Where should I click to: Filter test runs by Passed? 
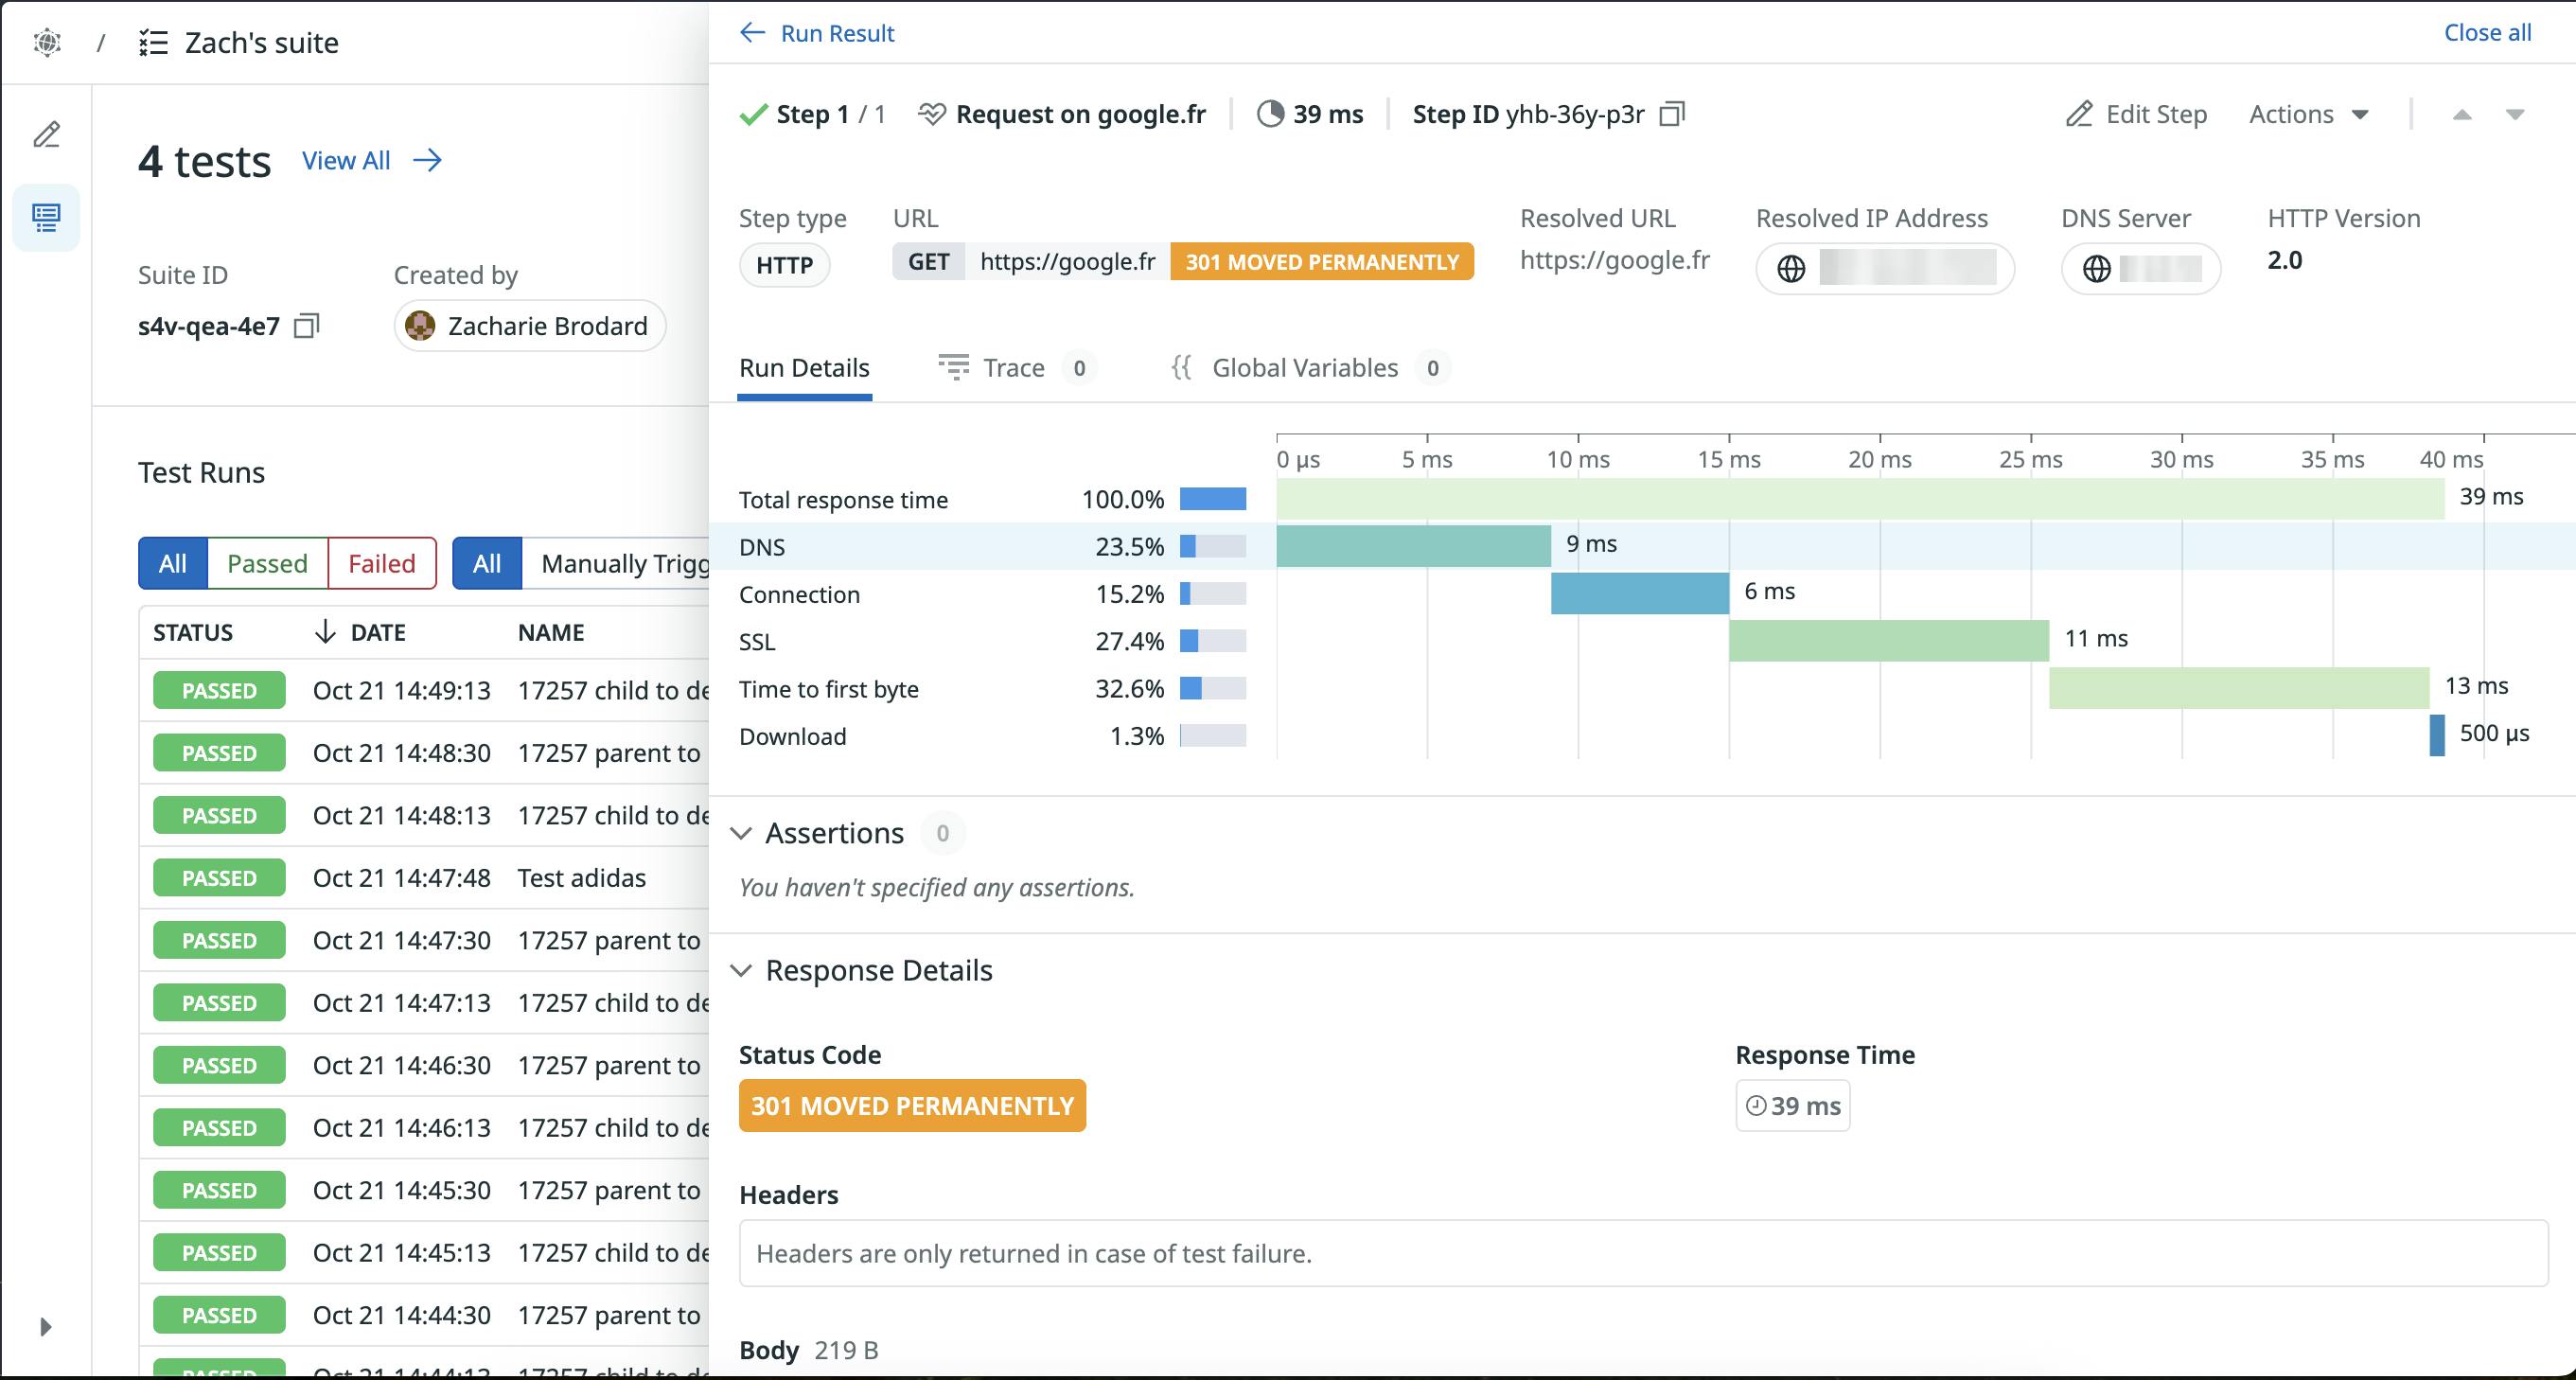pyautogui.click(x=267, y=563)
